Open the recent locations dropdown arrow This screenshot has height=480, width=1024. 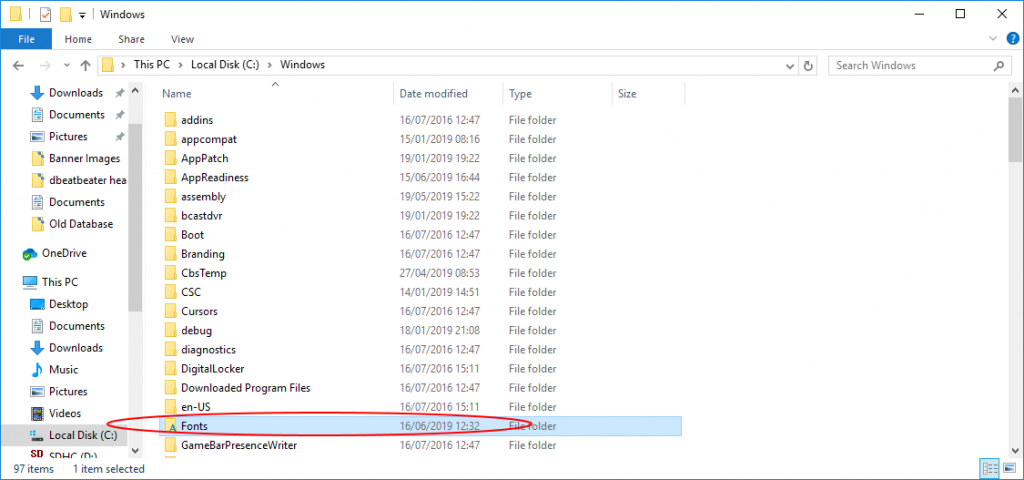coord(66,66)
